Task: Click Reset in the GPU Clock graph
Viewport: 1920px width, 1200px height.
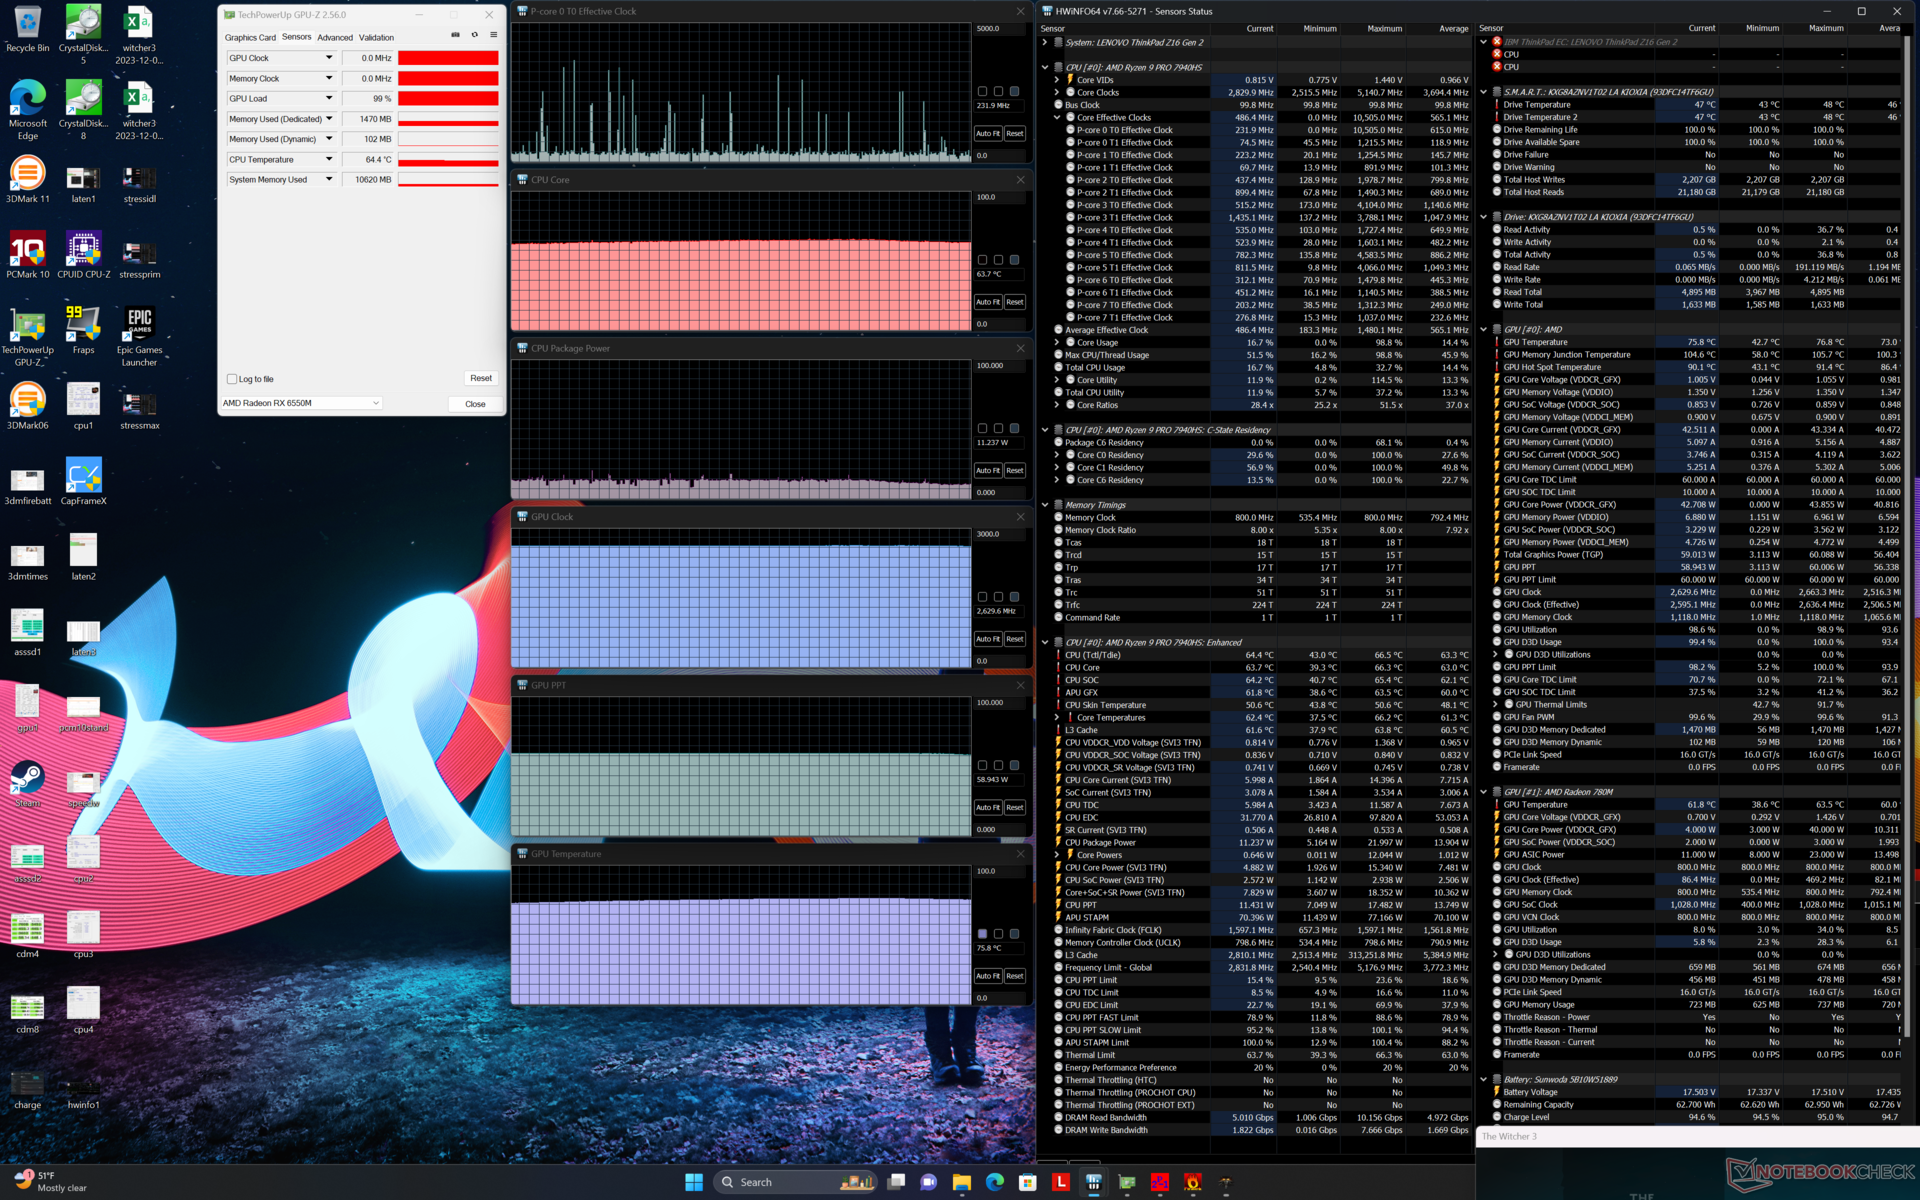Action: tap(1015, 639)
